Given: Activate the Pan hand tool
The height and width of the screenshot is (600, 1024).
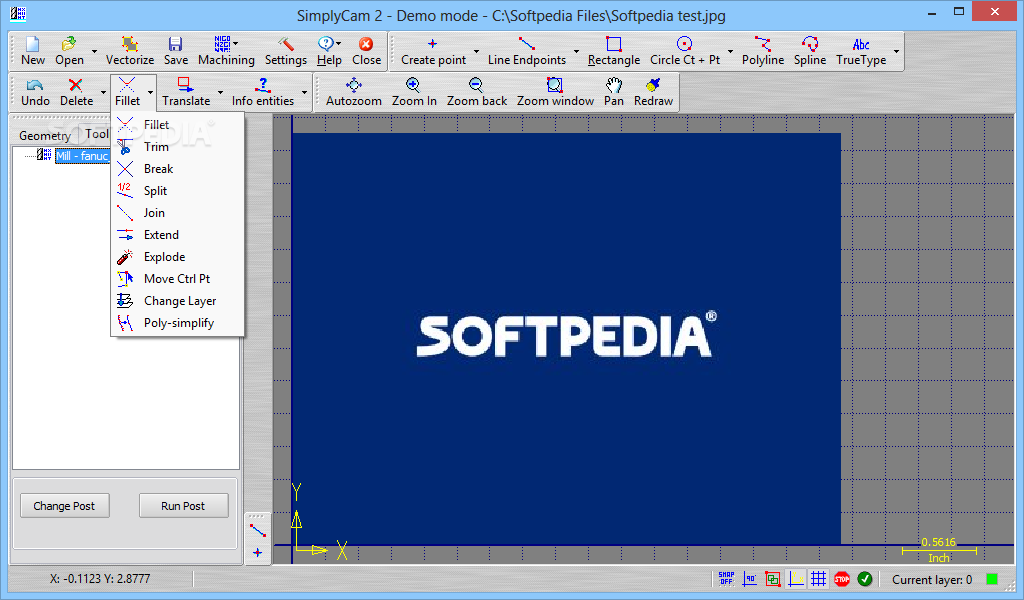Looking at the screenshot, I should [613, 92].
